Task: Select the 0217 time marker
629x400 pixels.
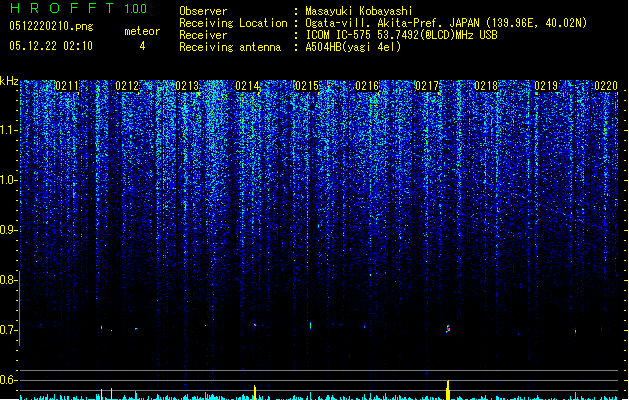Action: 427,86
